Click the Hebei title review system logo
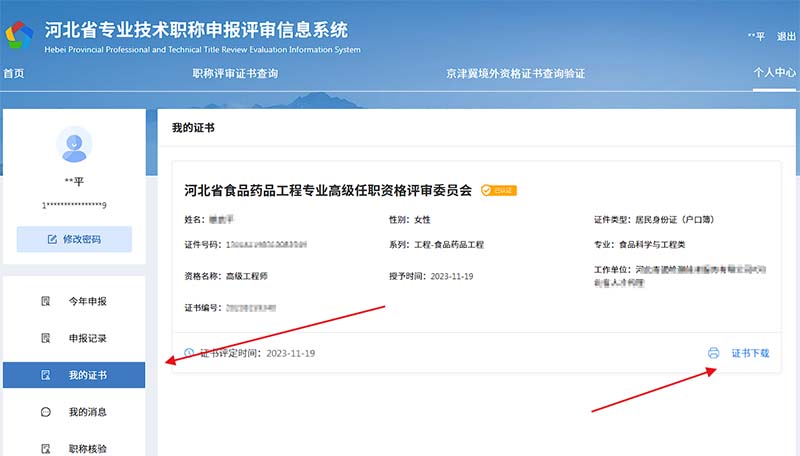 point(20,35)
